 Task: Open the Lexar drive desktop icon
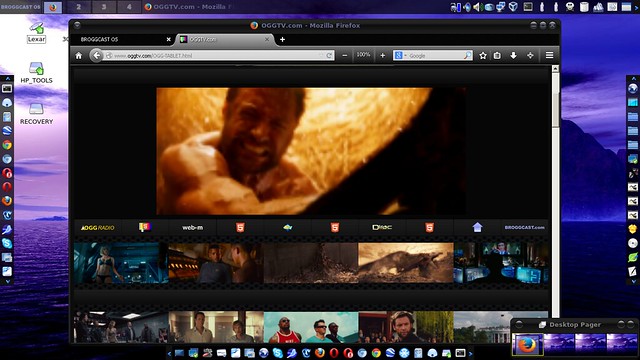click(x=36, y=32)
